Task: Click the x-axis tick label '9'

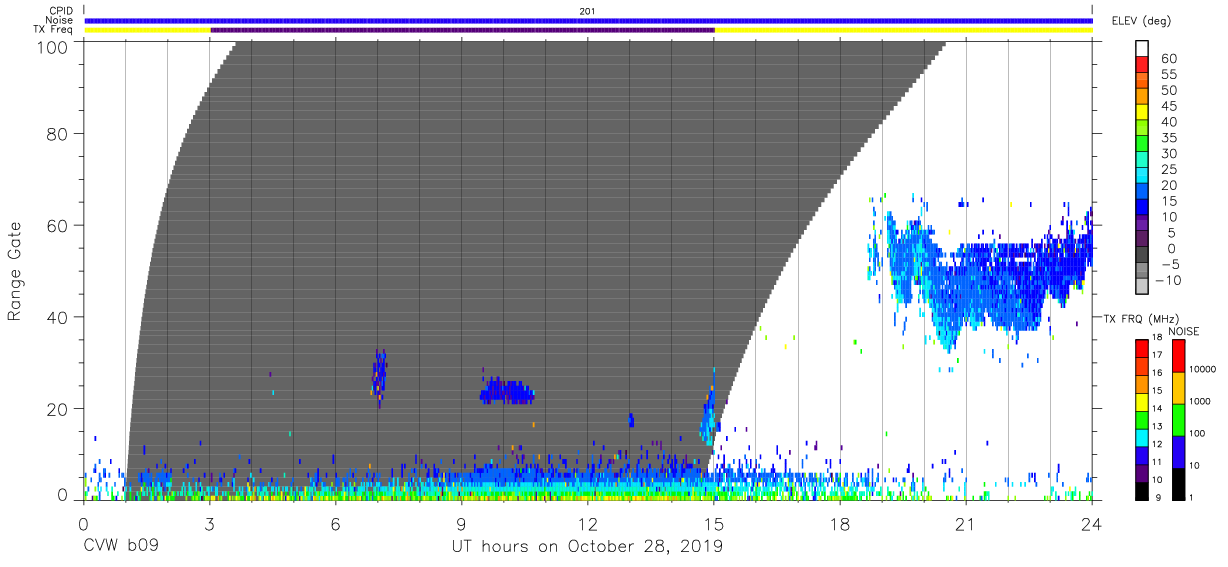Action: pos(462,523)
